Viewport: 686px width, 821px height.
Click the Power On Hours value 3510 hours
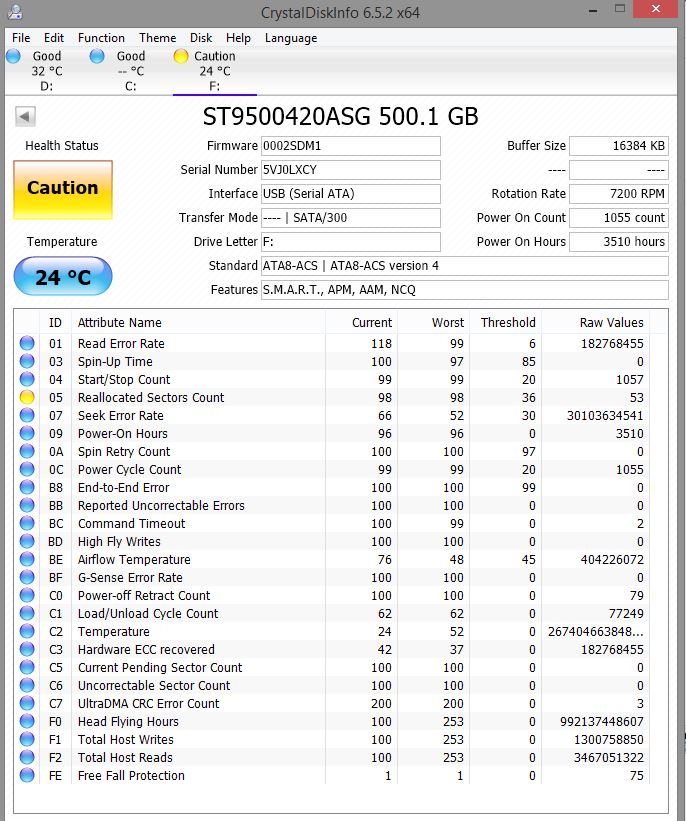tap(618, 242)
